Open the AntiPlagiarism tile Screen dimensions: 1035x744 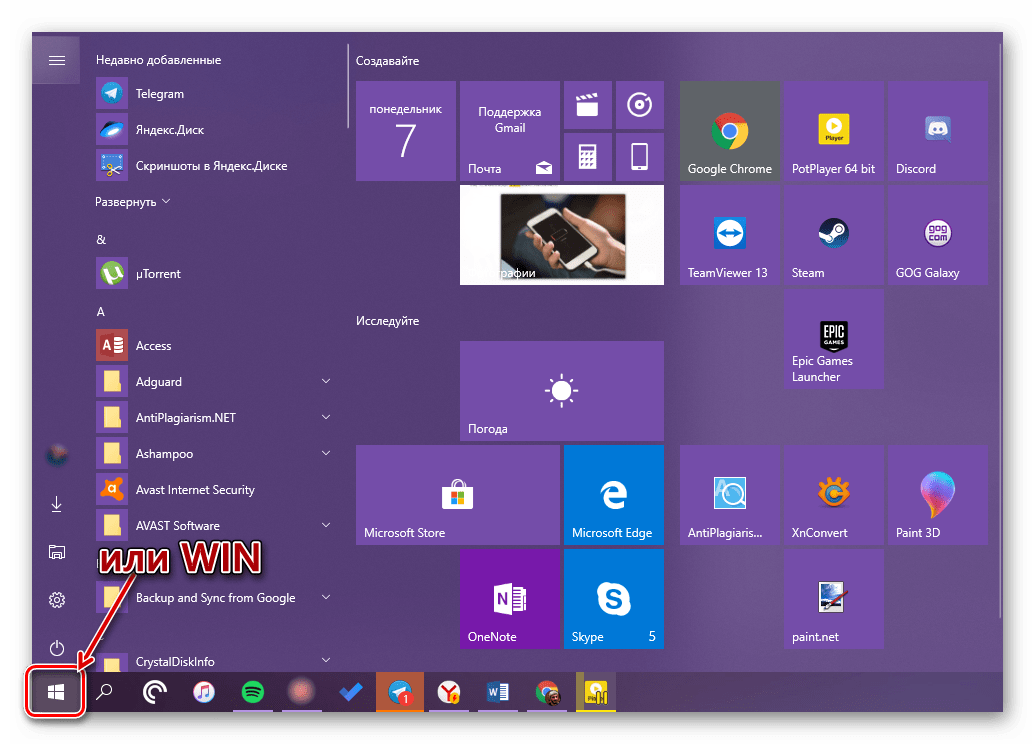pos(729,495)
